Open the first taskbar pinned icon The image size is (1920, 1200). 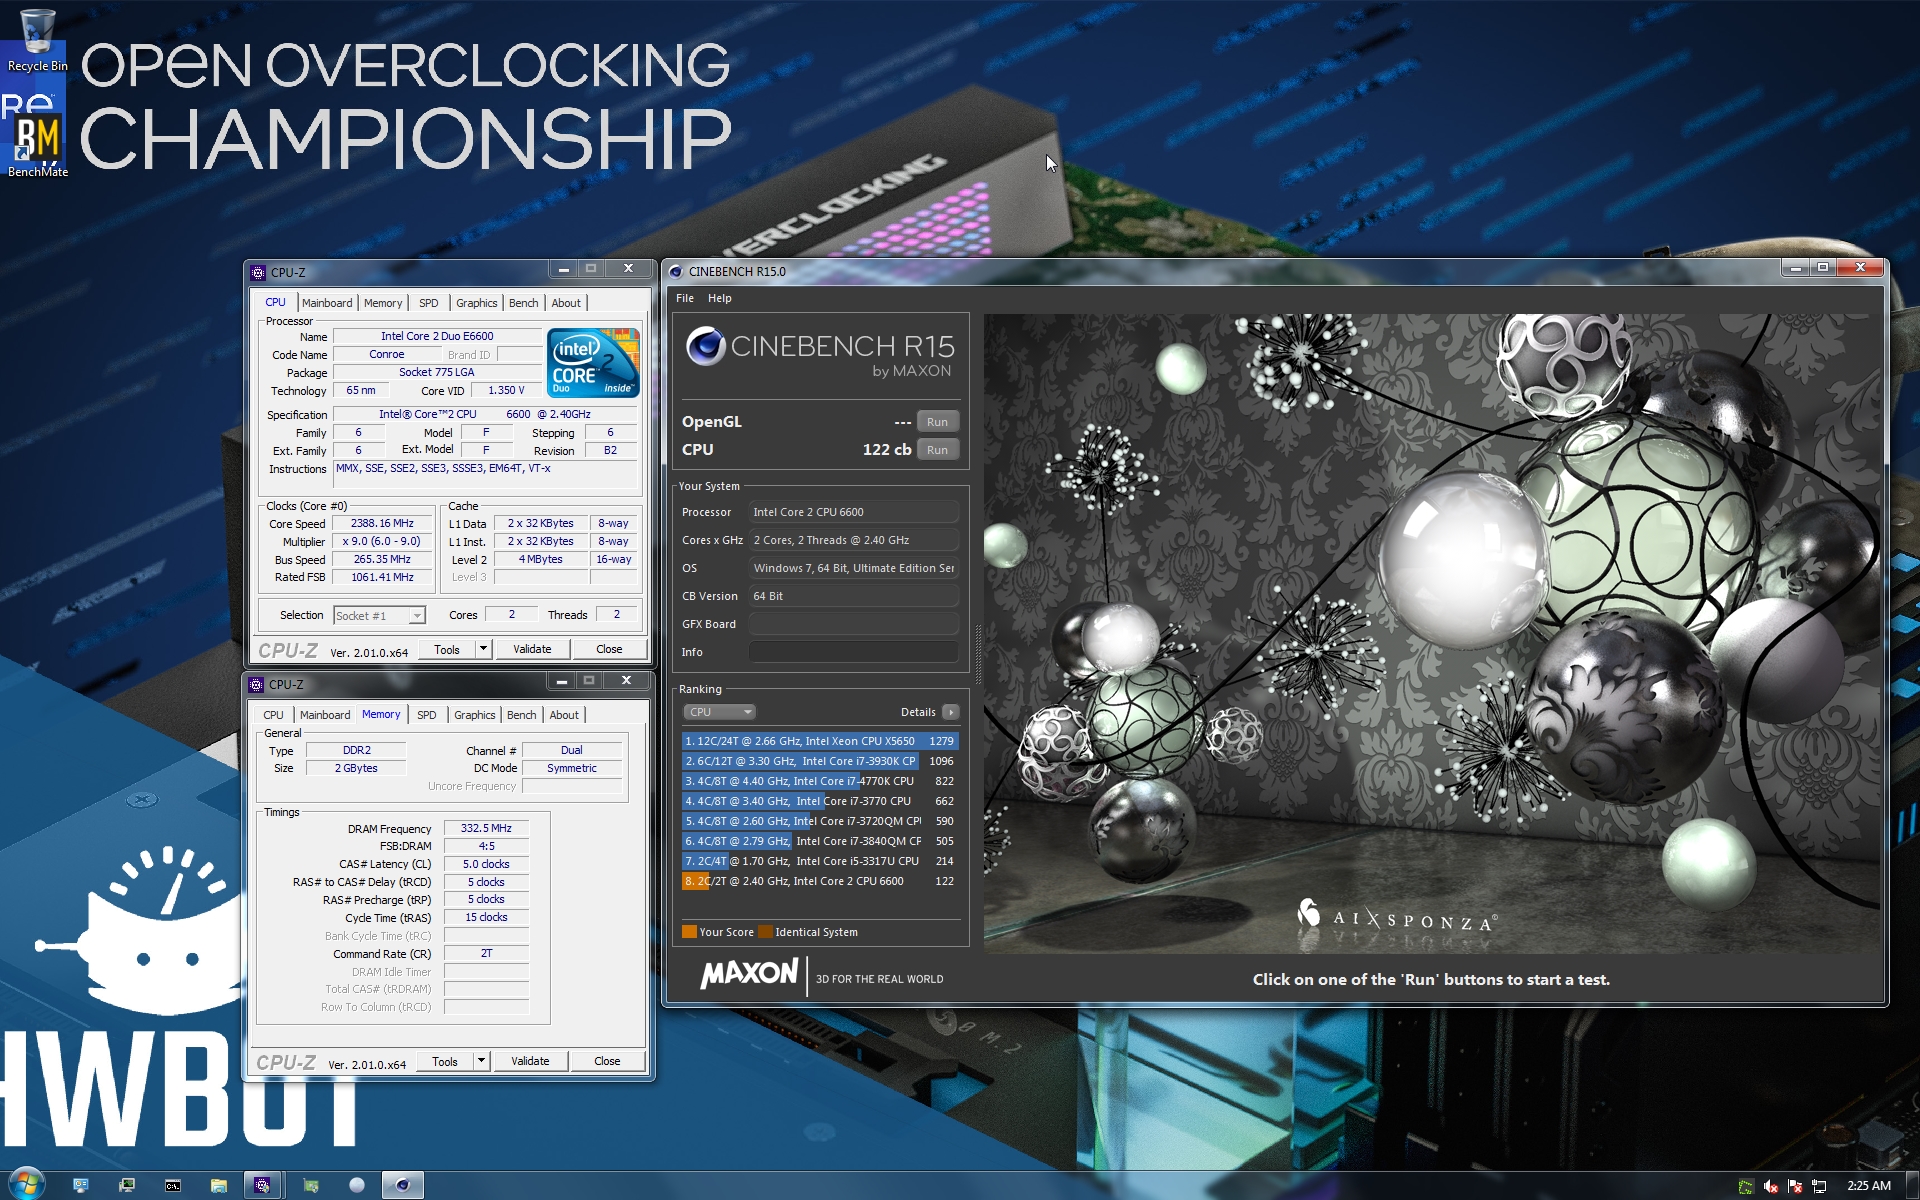click(x=81, y=1185)
